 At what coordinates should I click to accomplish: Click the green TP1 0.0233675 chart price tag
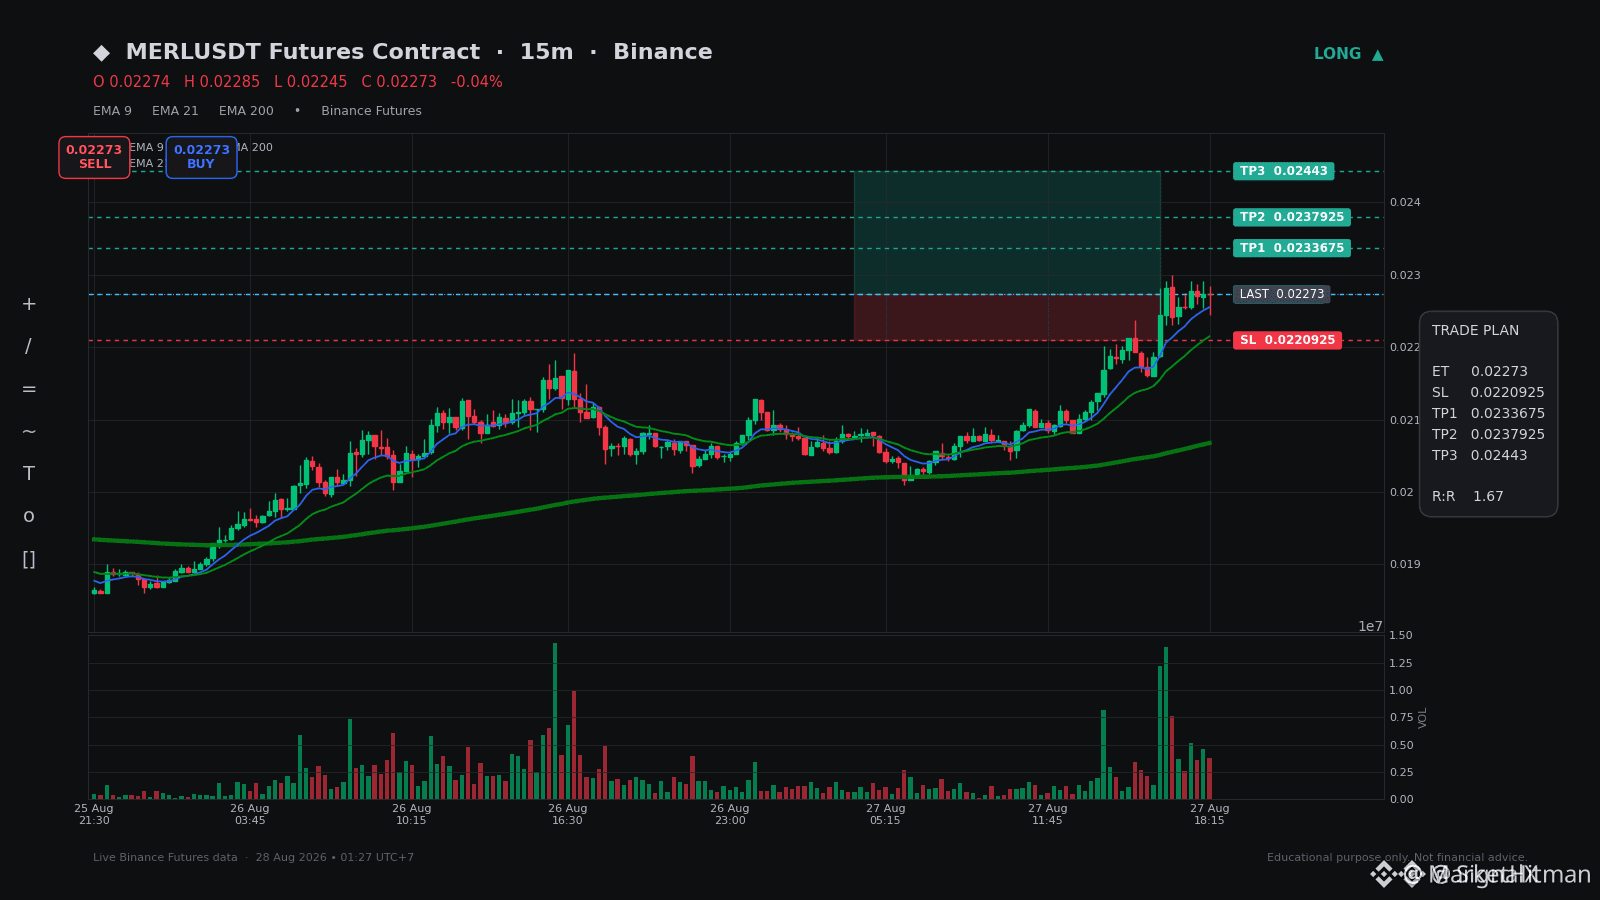pyautogui.click(x=1292, y=248)
